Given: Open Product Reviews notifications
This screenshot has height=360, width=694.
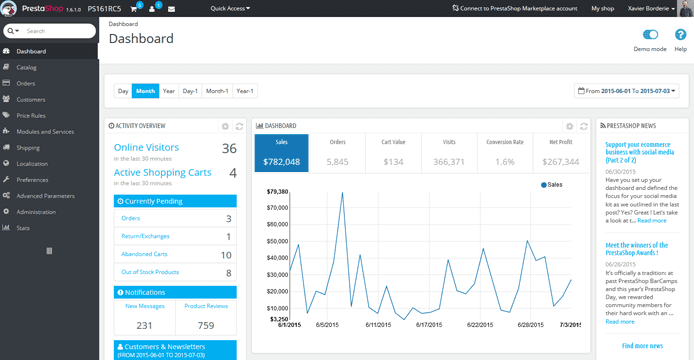Looking at the screenshot, I should [206, 306].
